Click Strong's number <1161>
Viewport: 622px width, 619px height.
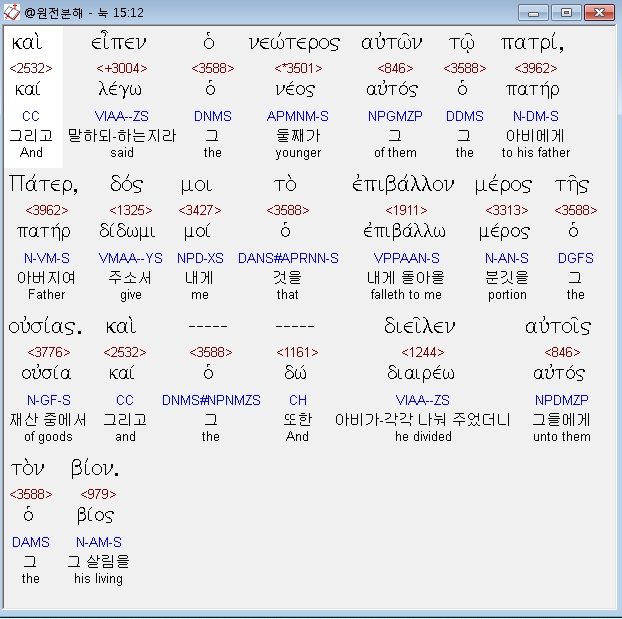(x=297, y=352)
